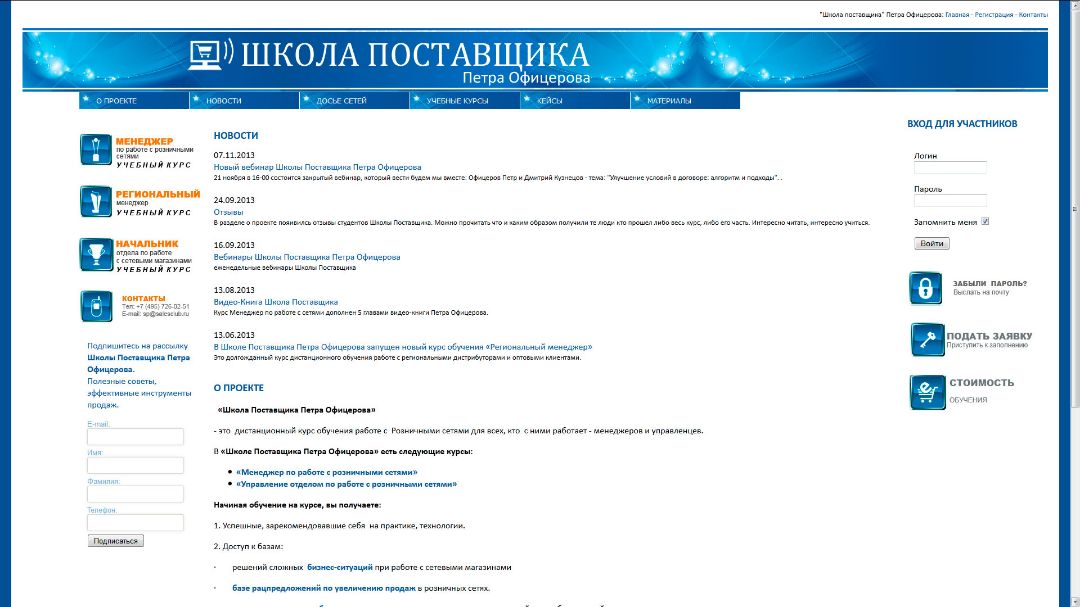Click the Забыли пароль? text link
Image resolution: width=1080 pixels, height=607 pixels.
[x=990, y=283]
